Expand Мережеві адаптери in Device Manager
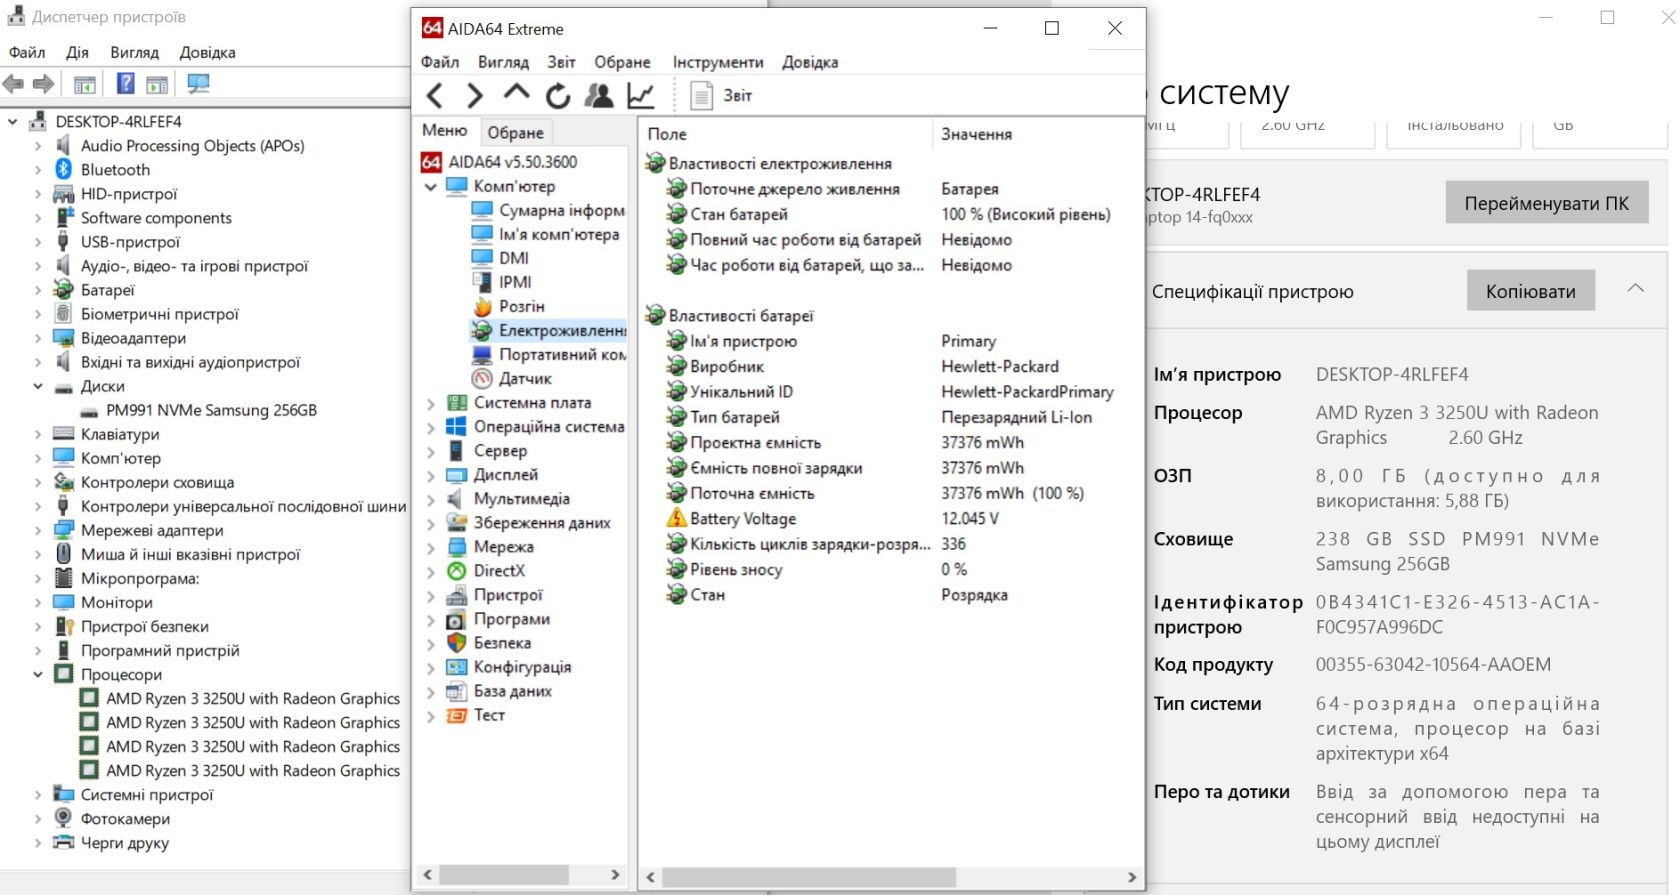This screenshot has height=895, width=1680. 38,531
